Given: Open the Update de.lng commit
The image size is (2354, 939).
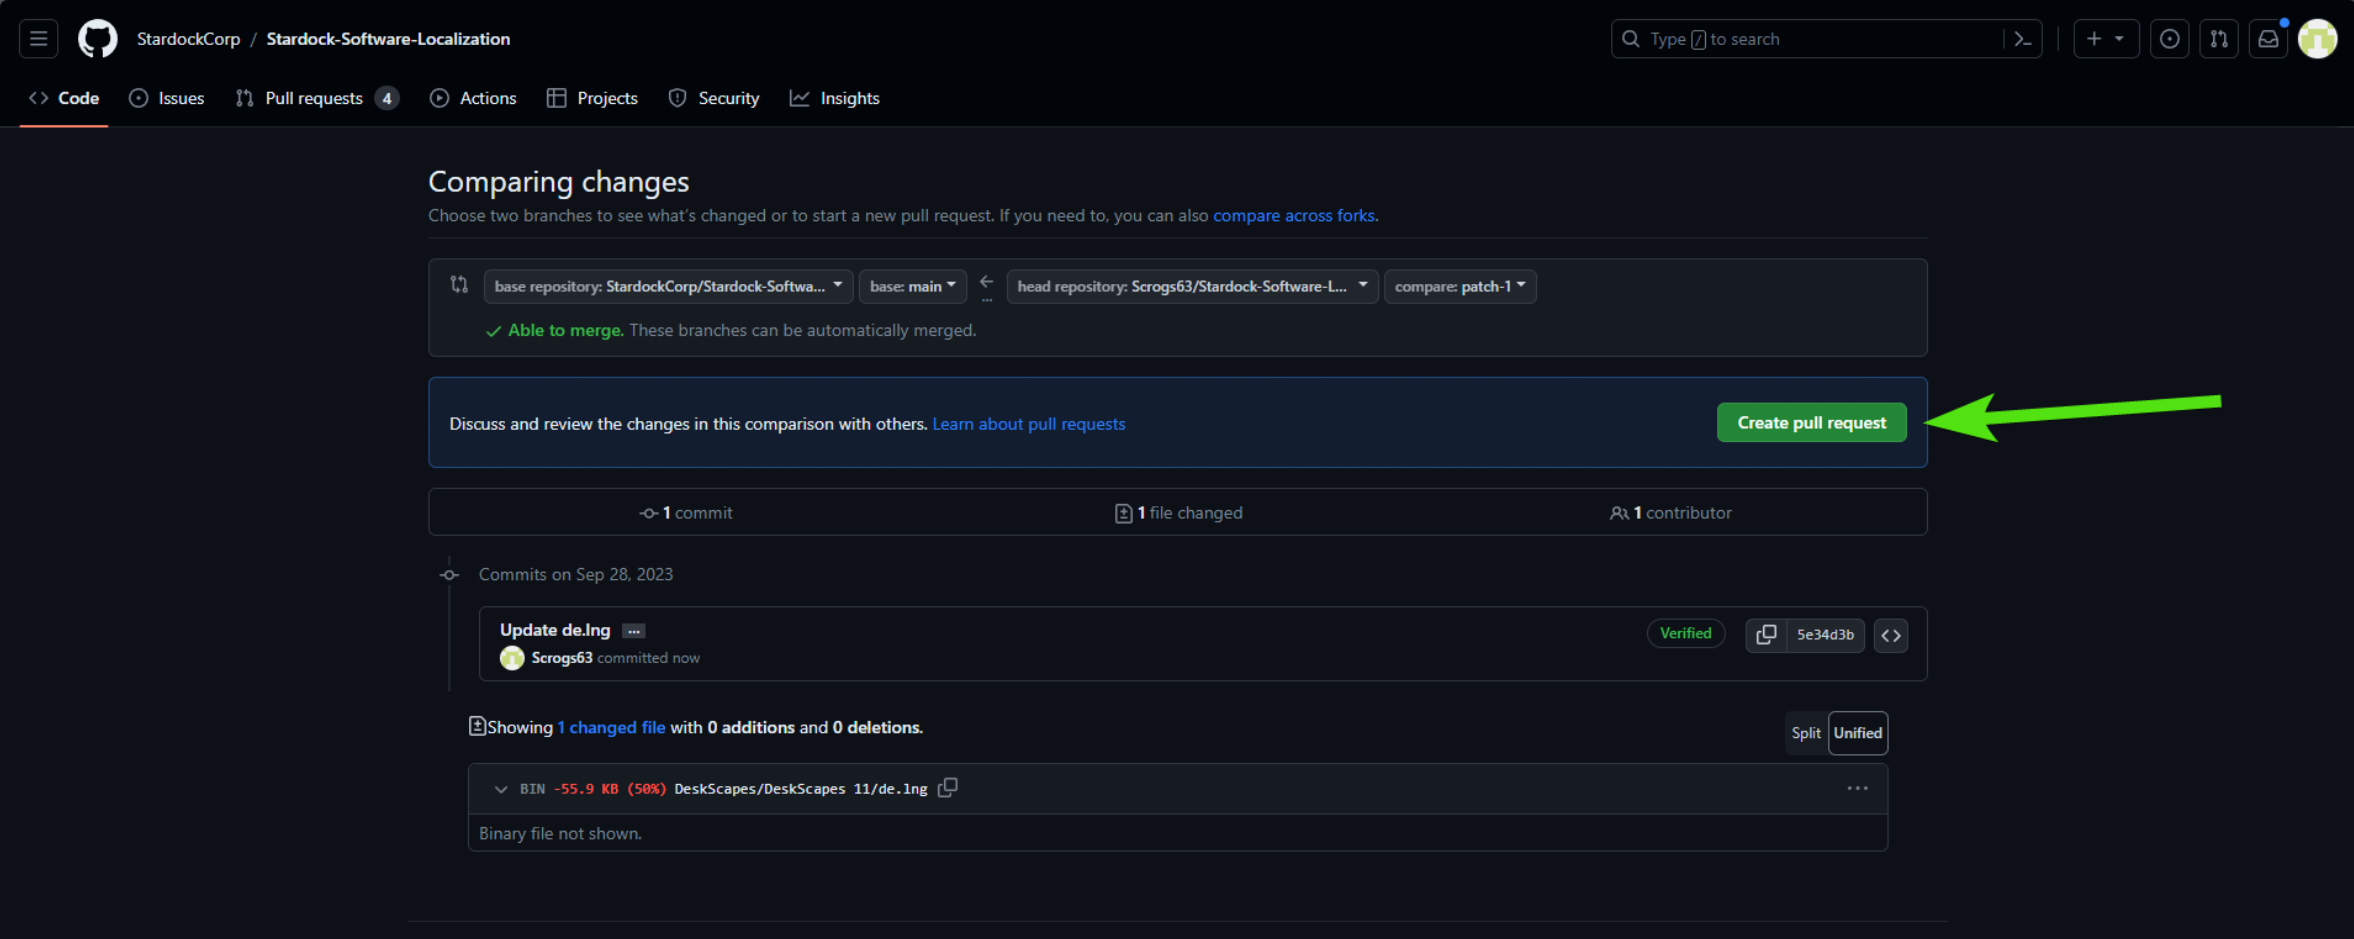Looking at the screenshot, I should coord(555,630).
